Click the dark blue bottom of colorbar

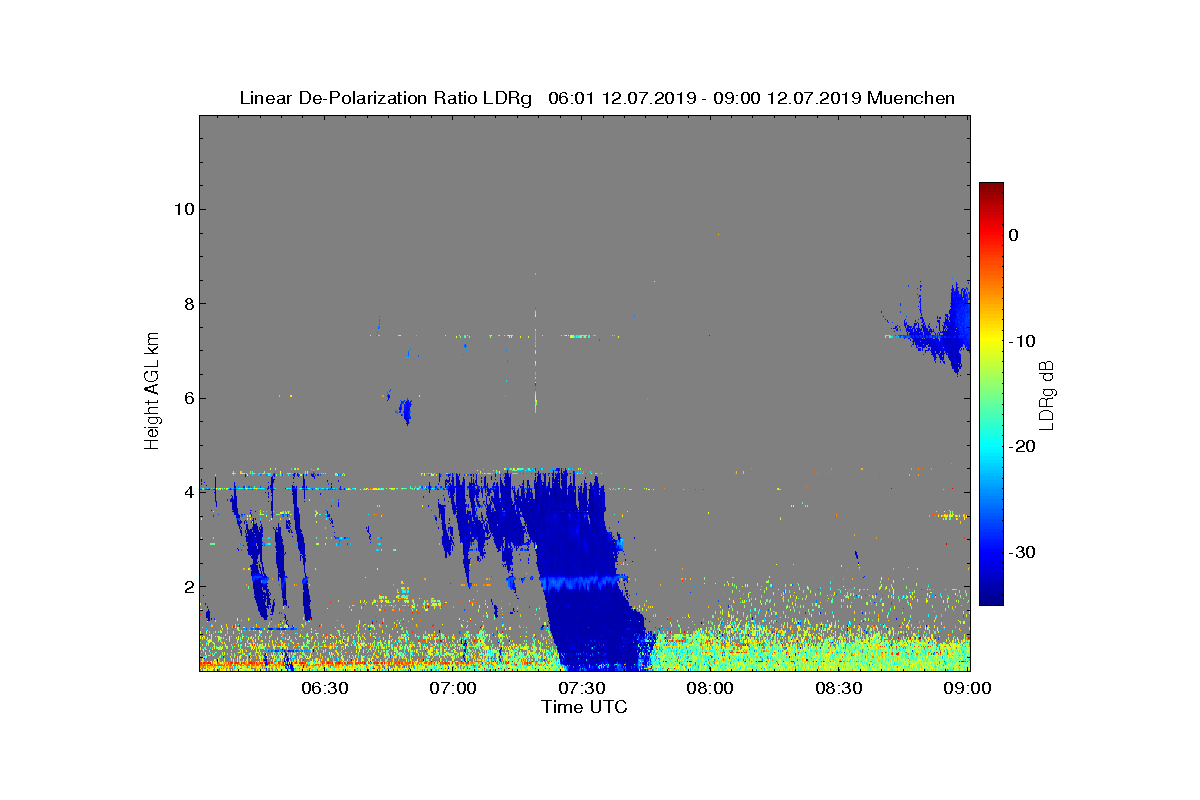[x=991, y=596]
